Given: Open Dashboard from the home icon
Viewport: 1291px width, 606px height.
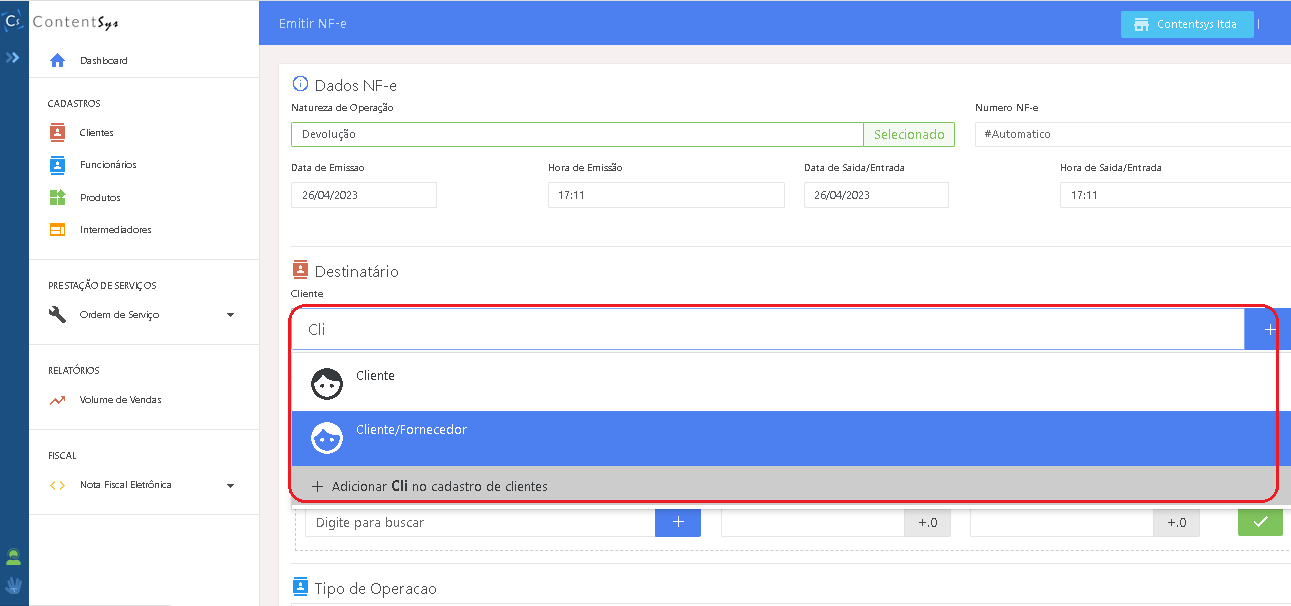Looking at the screenshot, I should point(58,60).
